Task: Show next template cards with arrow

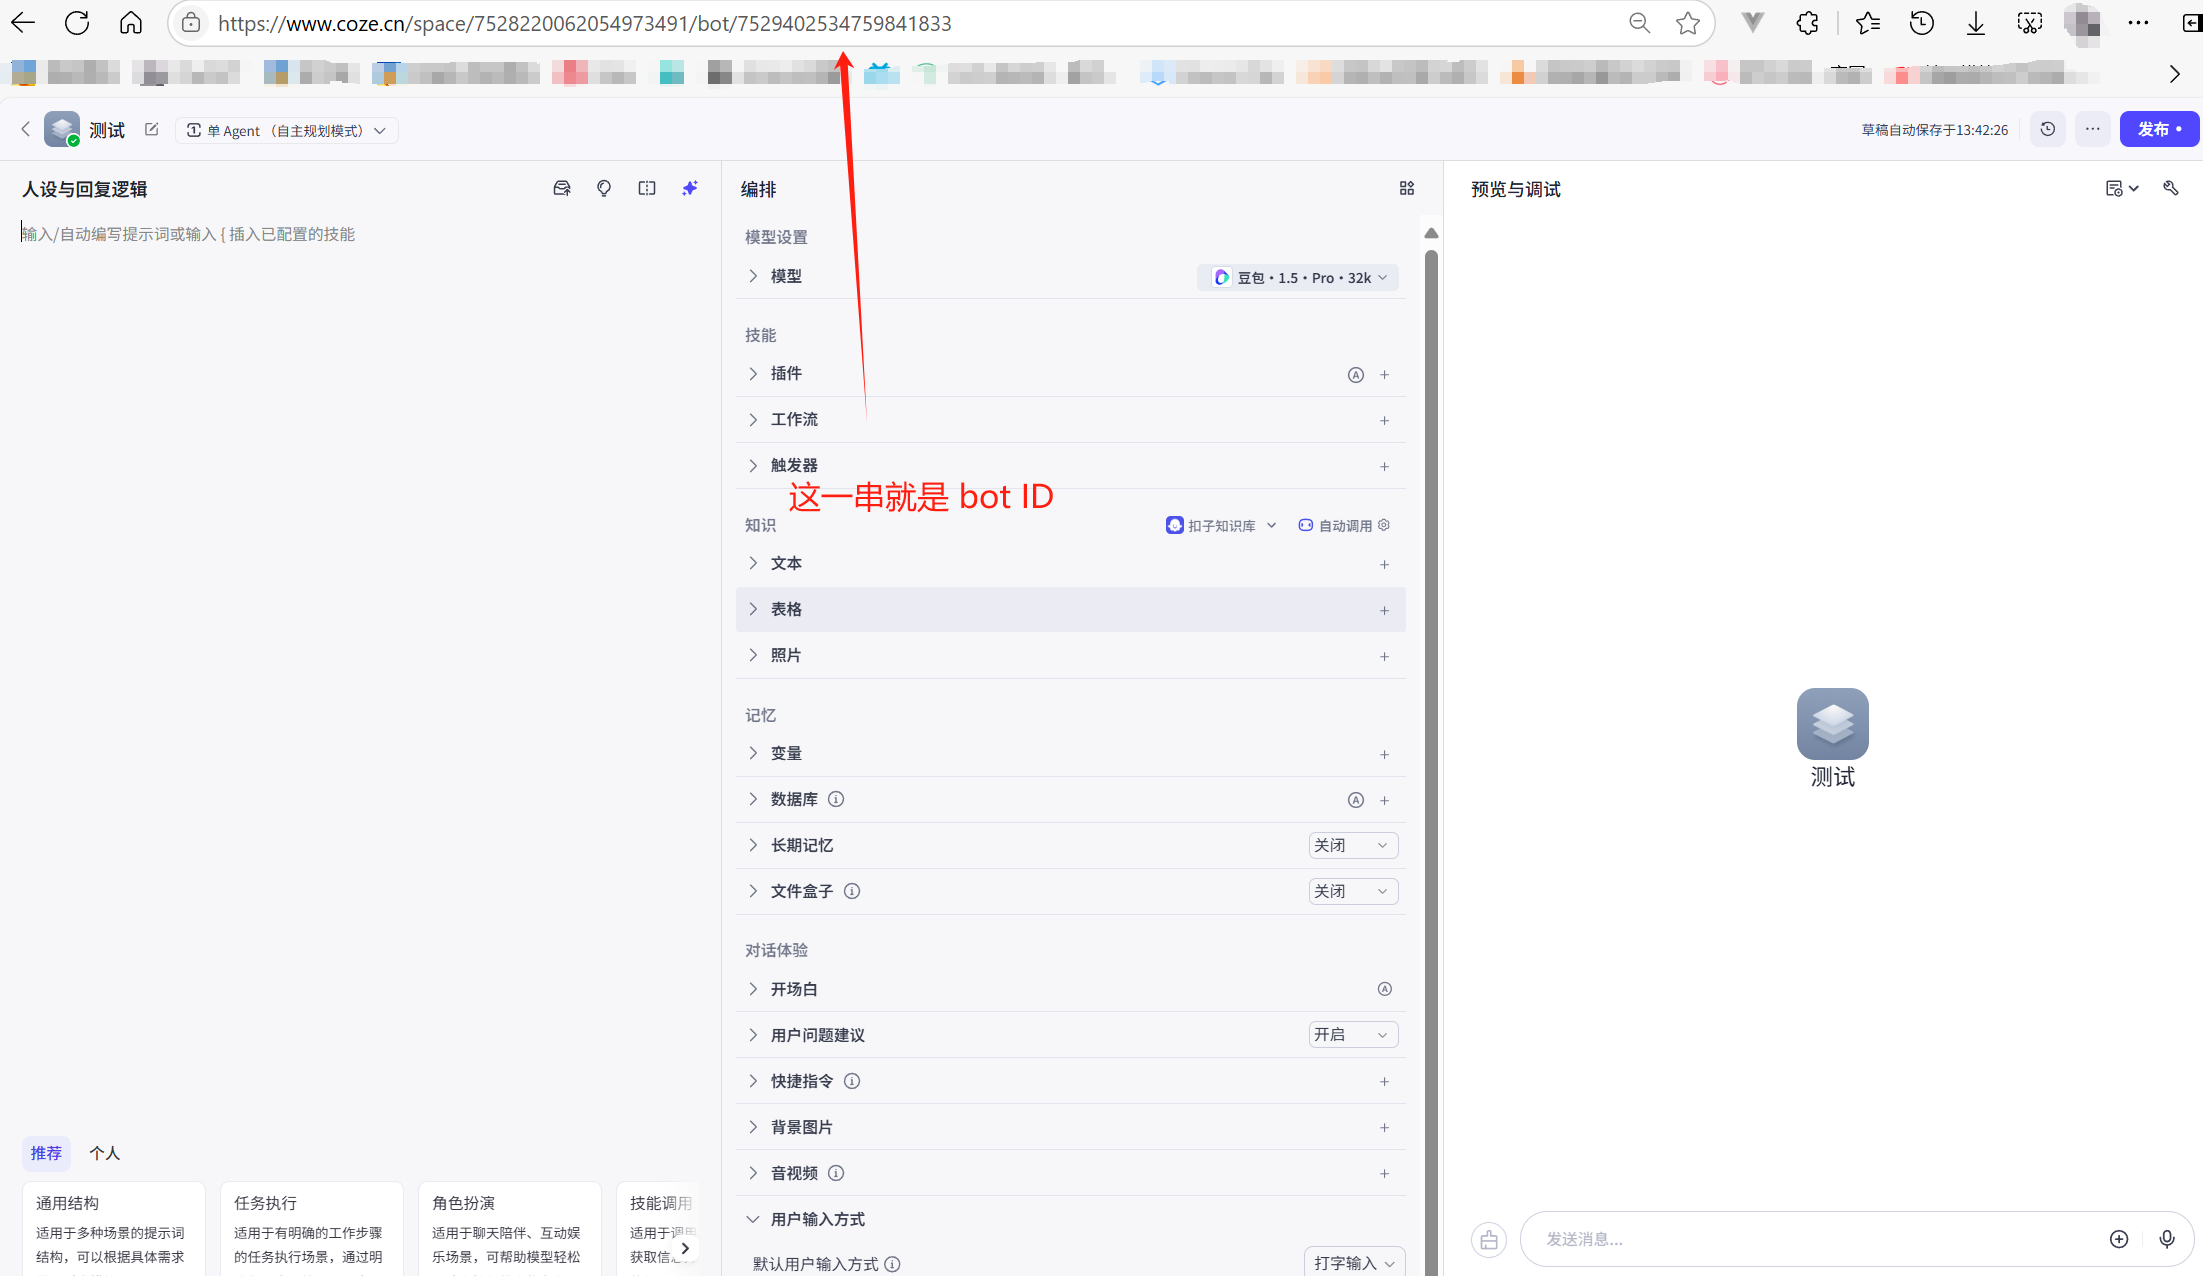Action: 685,1247
